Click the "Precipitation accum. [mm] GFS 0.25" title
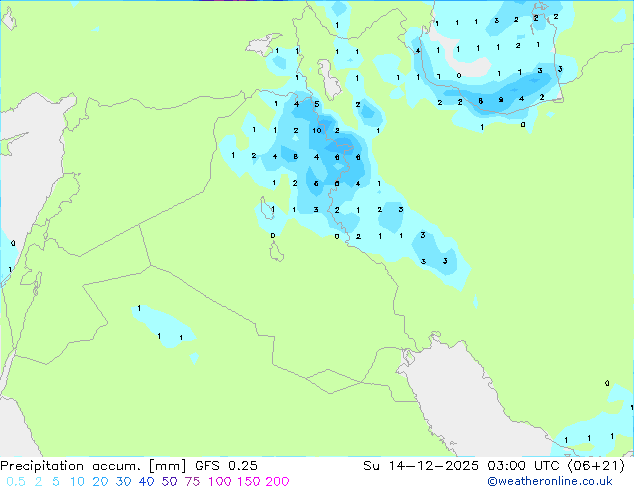 point(129,466)
